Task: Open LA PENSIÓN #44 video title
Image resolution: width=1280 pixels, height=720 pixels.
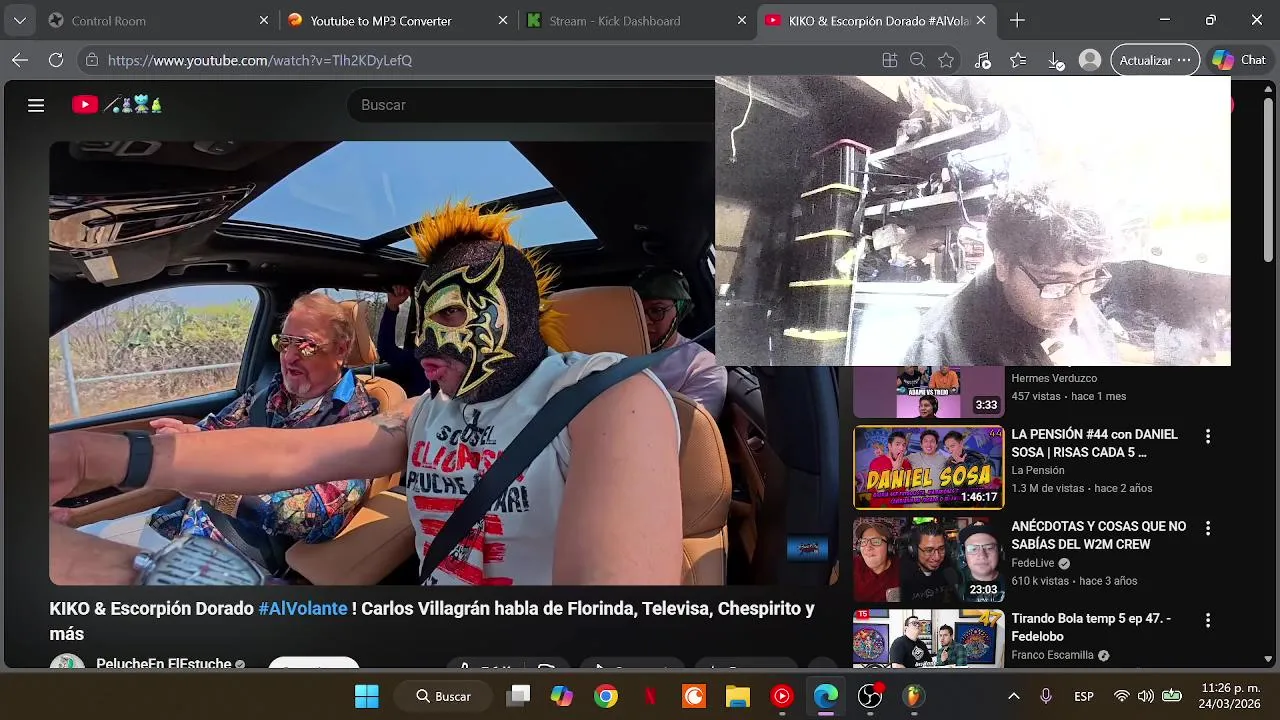Action: [1094, 443]
